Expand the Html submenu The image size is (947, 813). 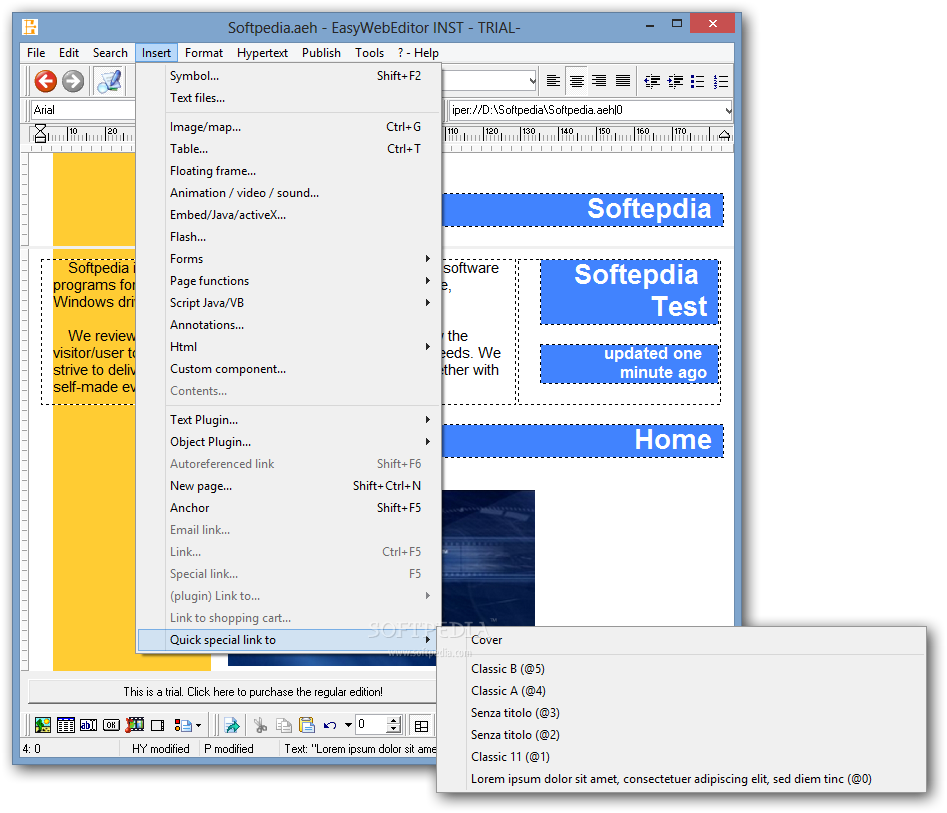(x=289, y=347)
